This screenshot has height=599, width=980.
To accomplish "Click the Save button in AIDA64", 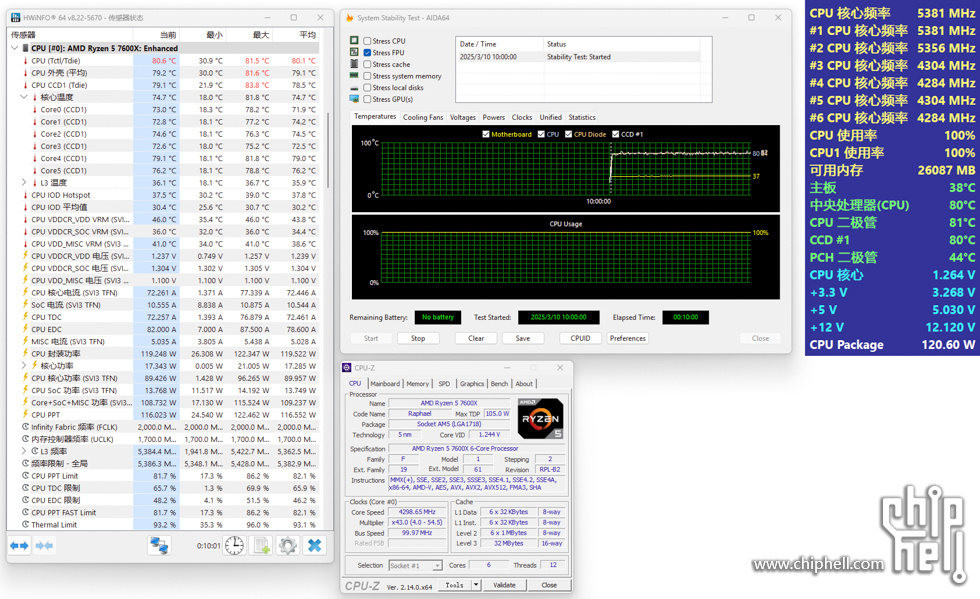I will click(523, 338).
